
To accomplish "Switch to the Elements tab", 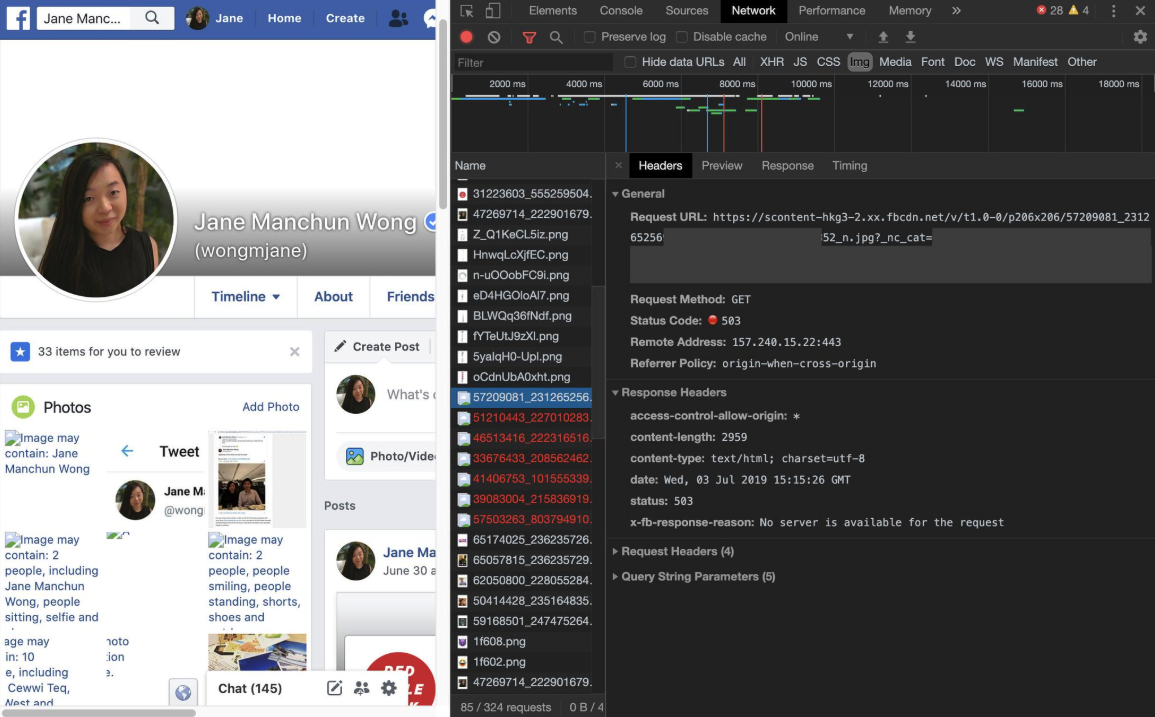I will click(552, 10).
